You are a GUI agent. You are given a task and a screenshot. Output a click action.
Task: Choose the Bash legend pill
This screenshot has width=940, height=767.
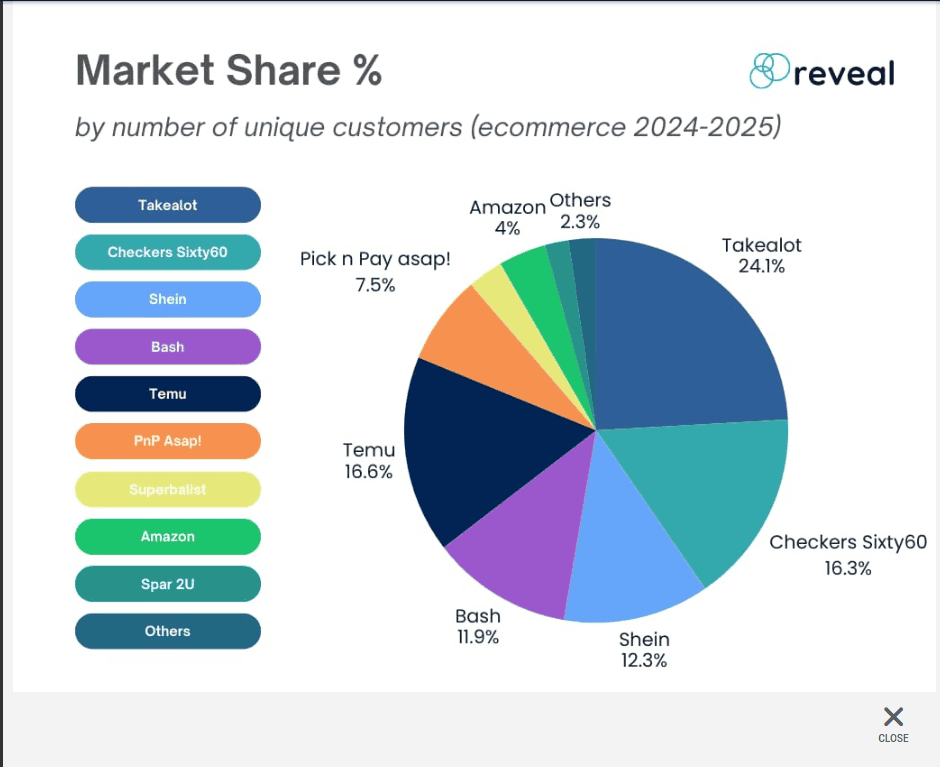[168, 347]
